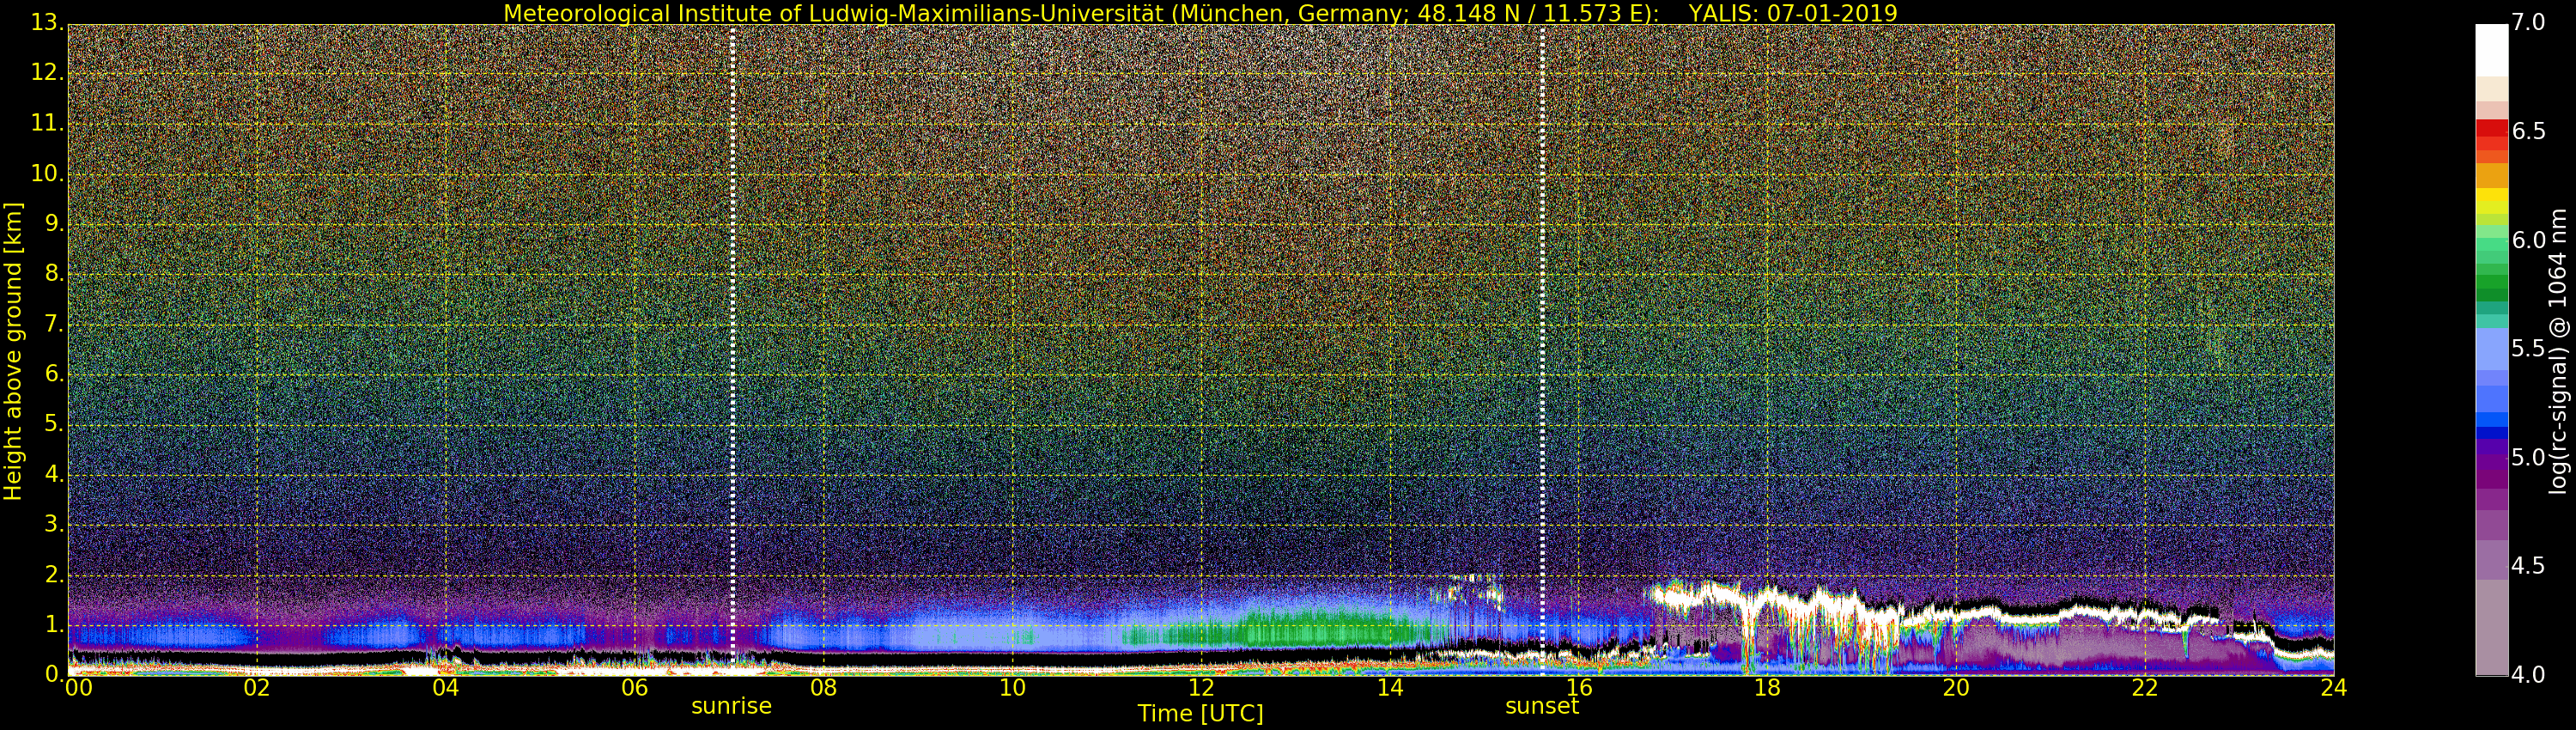Select the 14 time tick label
This screenshot has width=2576, height=730.
(x=1390, y=688)
